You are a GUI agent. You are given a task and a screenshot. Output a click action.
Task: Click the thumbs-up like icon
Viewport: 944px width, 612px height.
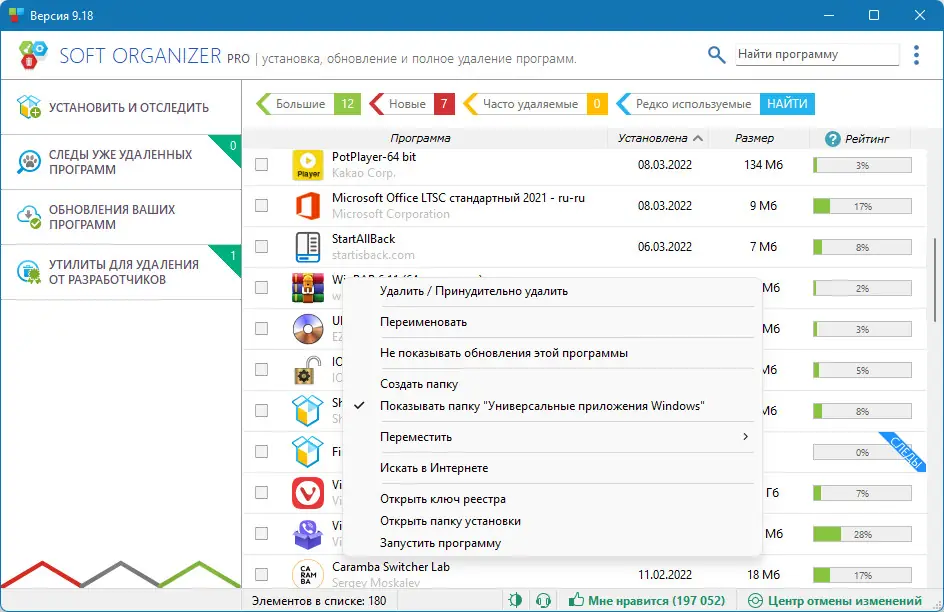coord(576,599)
